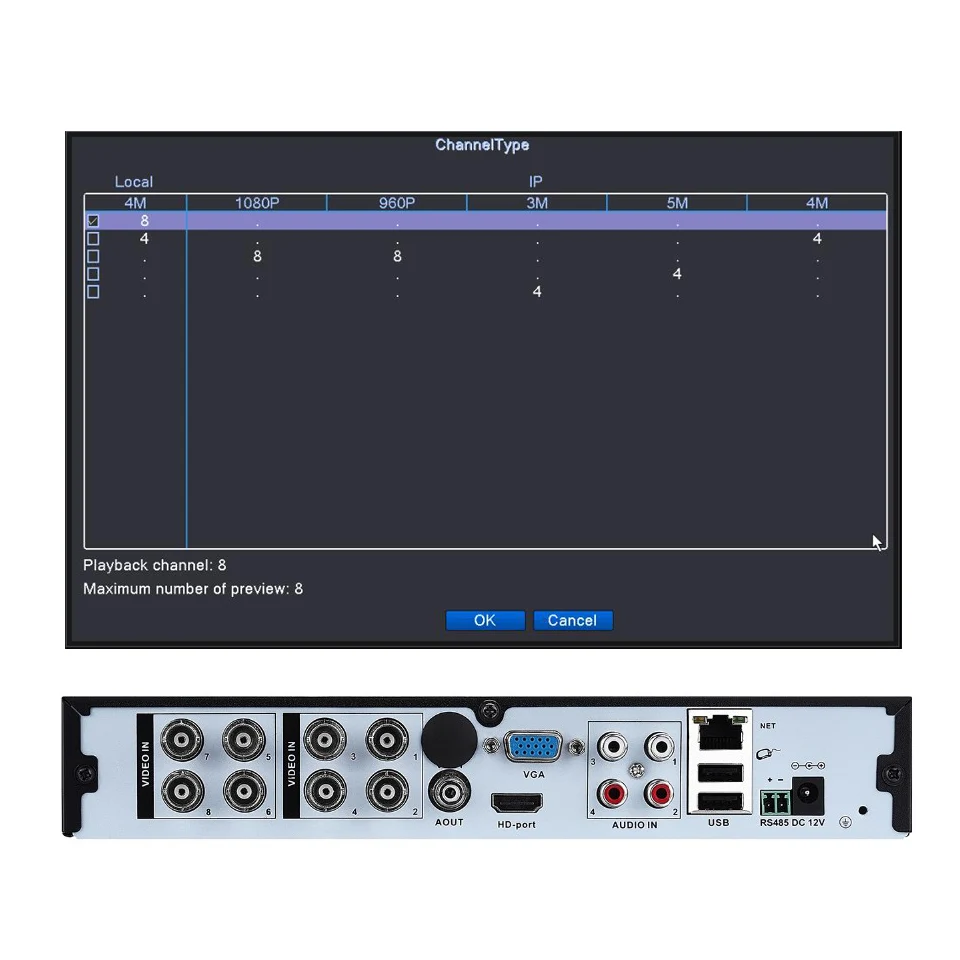960x960 pixels.
Task: Click the Local group label
Action: pyautogui.click(x=133, y=182)
